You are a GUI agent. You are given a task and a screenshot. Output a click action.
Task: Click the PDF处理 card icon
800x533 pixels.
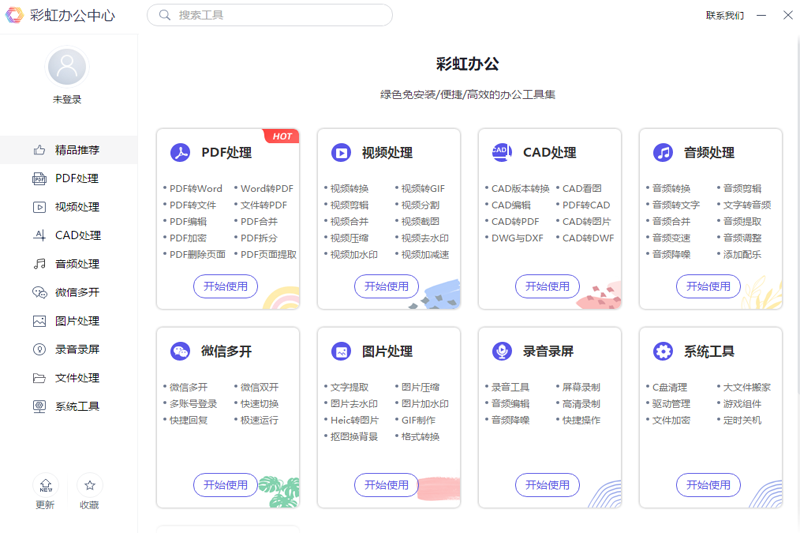point(180,153)
